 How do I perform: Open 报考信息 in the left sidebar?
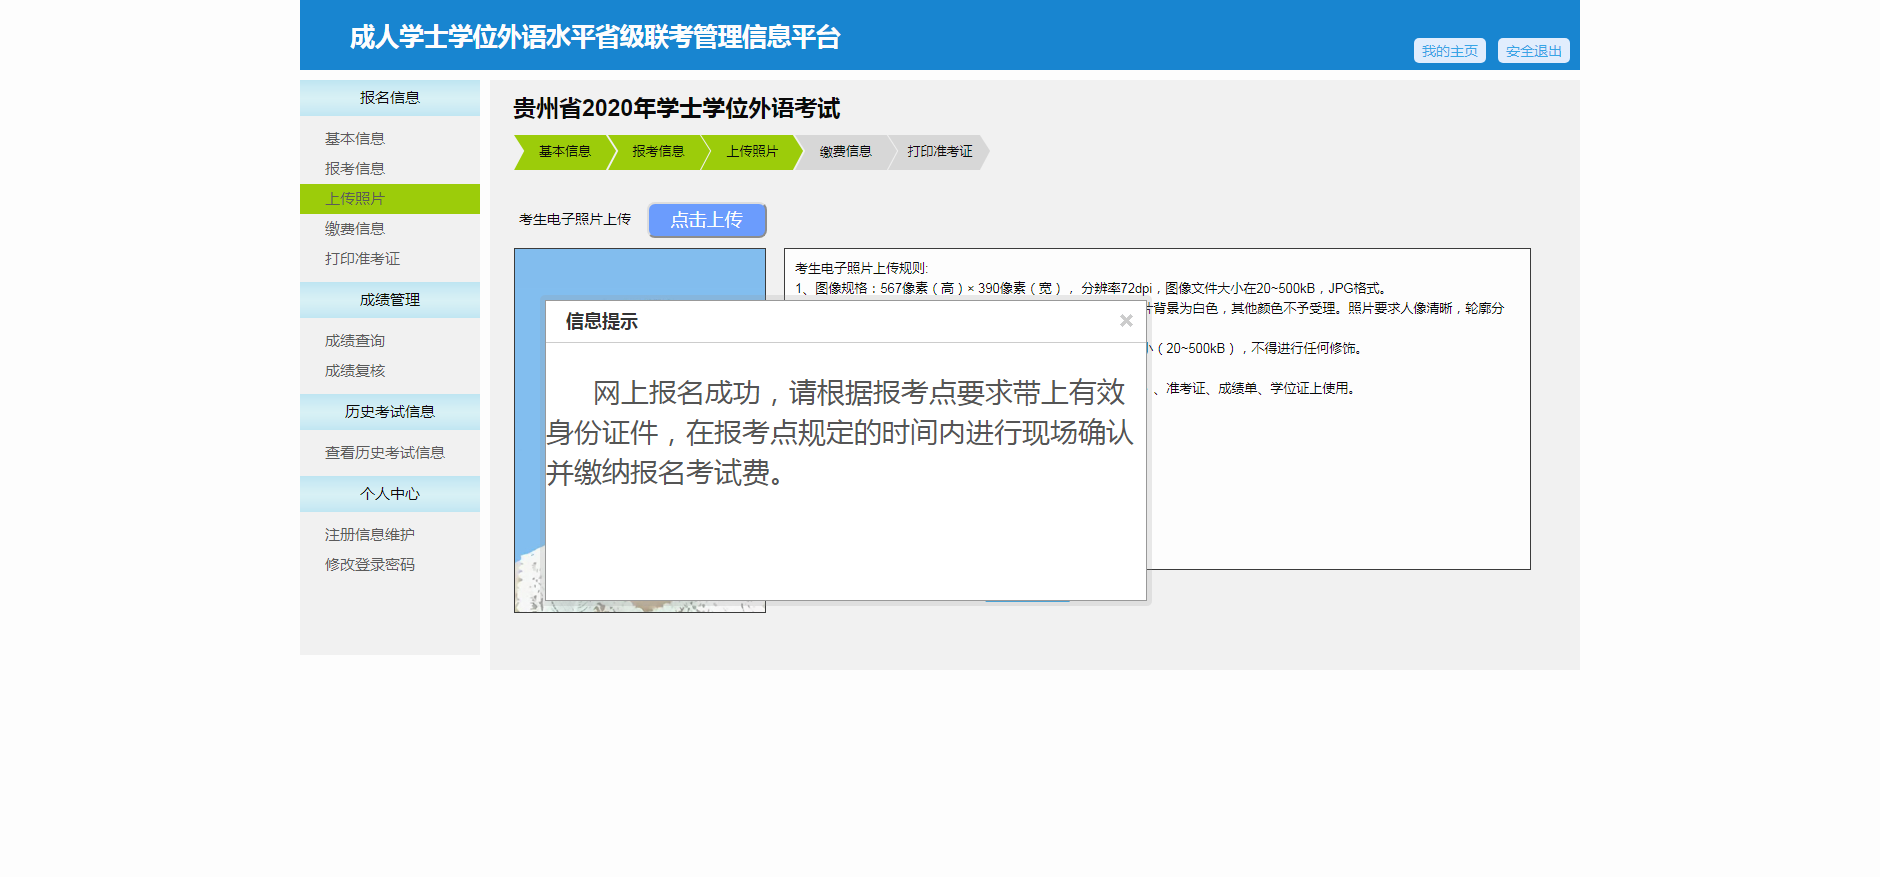(355, 169)
